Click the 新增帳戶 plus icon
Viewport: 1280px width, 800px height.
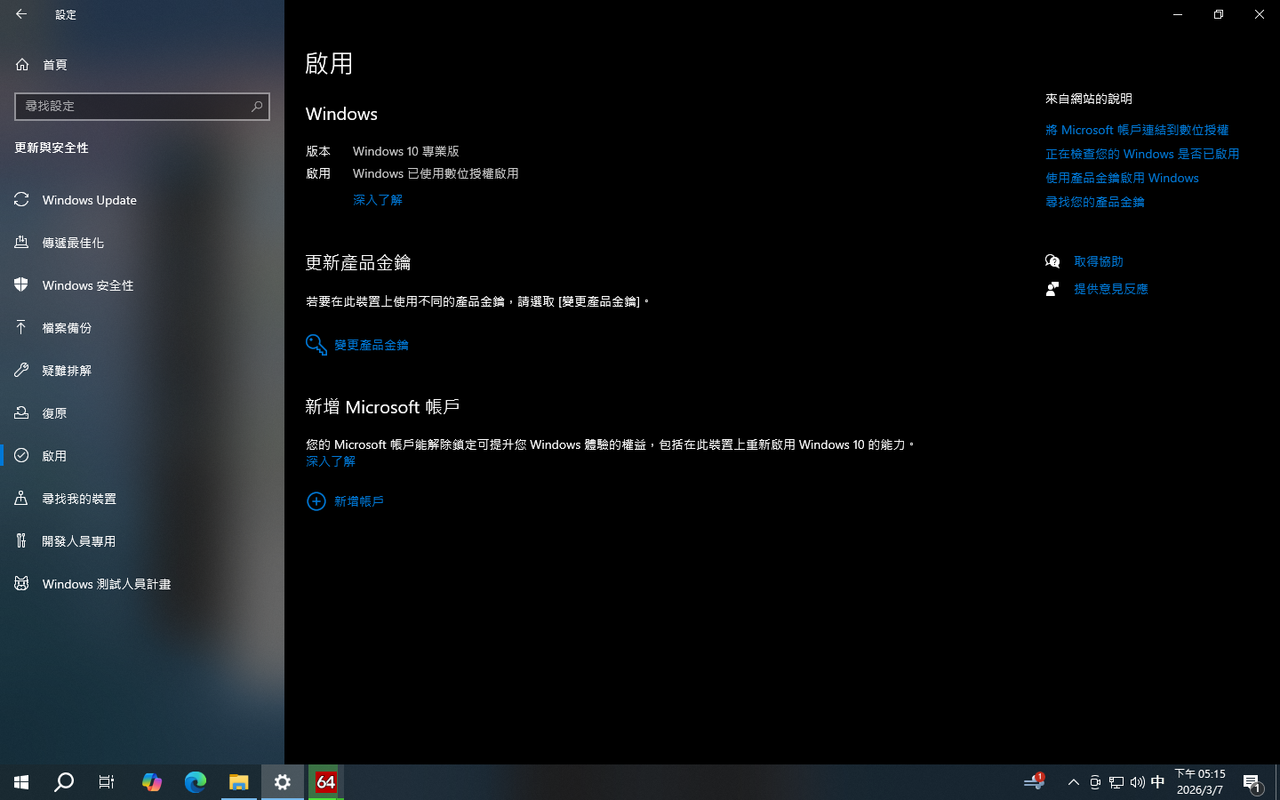pos(316,501)
